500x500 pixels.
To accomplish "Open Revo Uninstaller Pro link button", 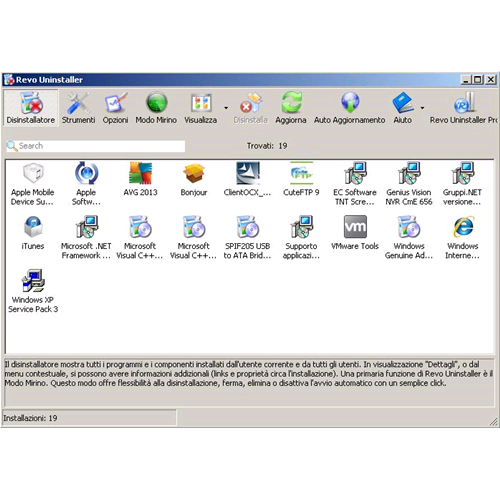I will (x=463, y=108).
